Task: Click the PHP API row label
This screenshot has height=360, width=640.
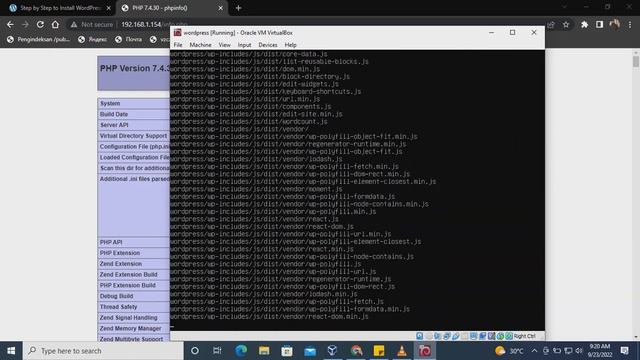Action: pos(111,242)
